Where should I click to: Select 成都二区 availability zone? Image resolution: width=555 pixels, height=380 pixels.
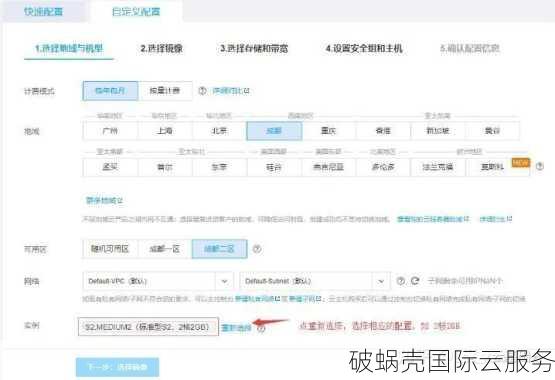[x=219, y=249]
